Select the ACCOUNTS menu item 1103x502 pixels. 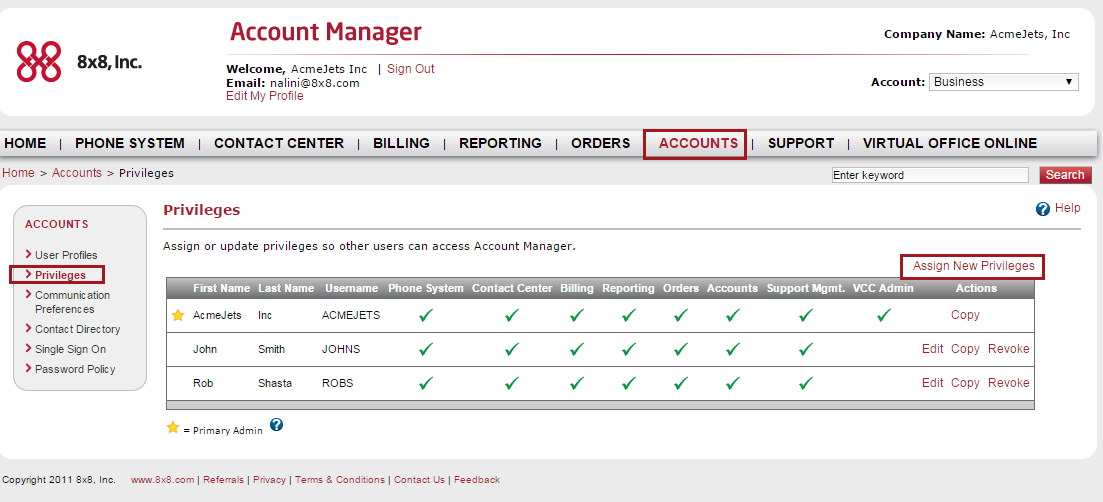698,143
